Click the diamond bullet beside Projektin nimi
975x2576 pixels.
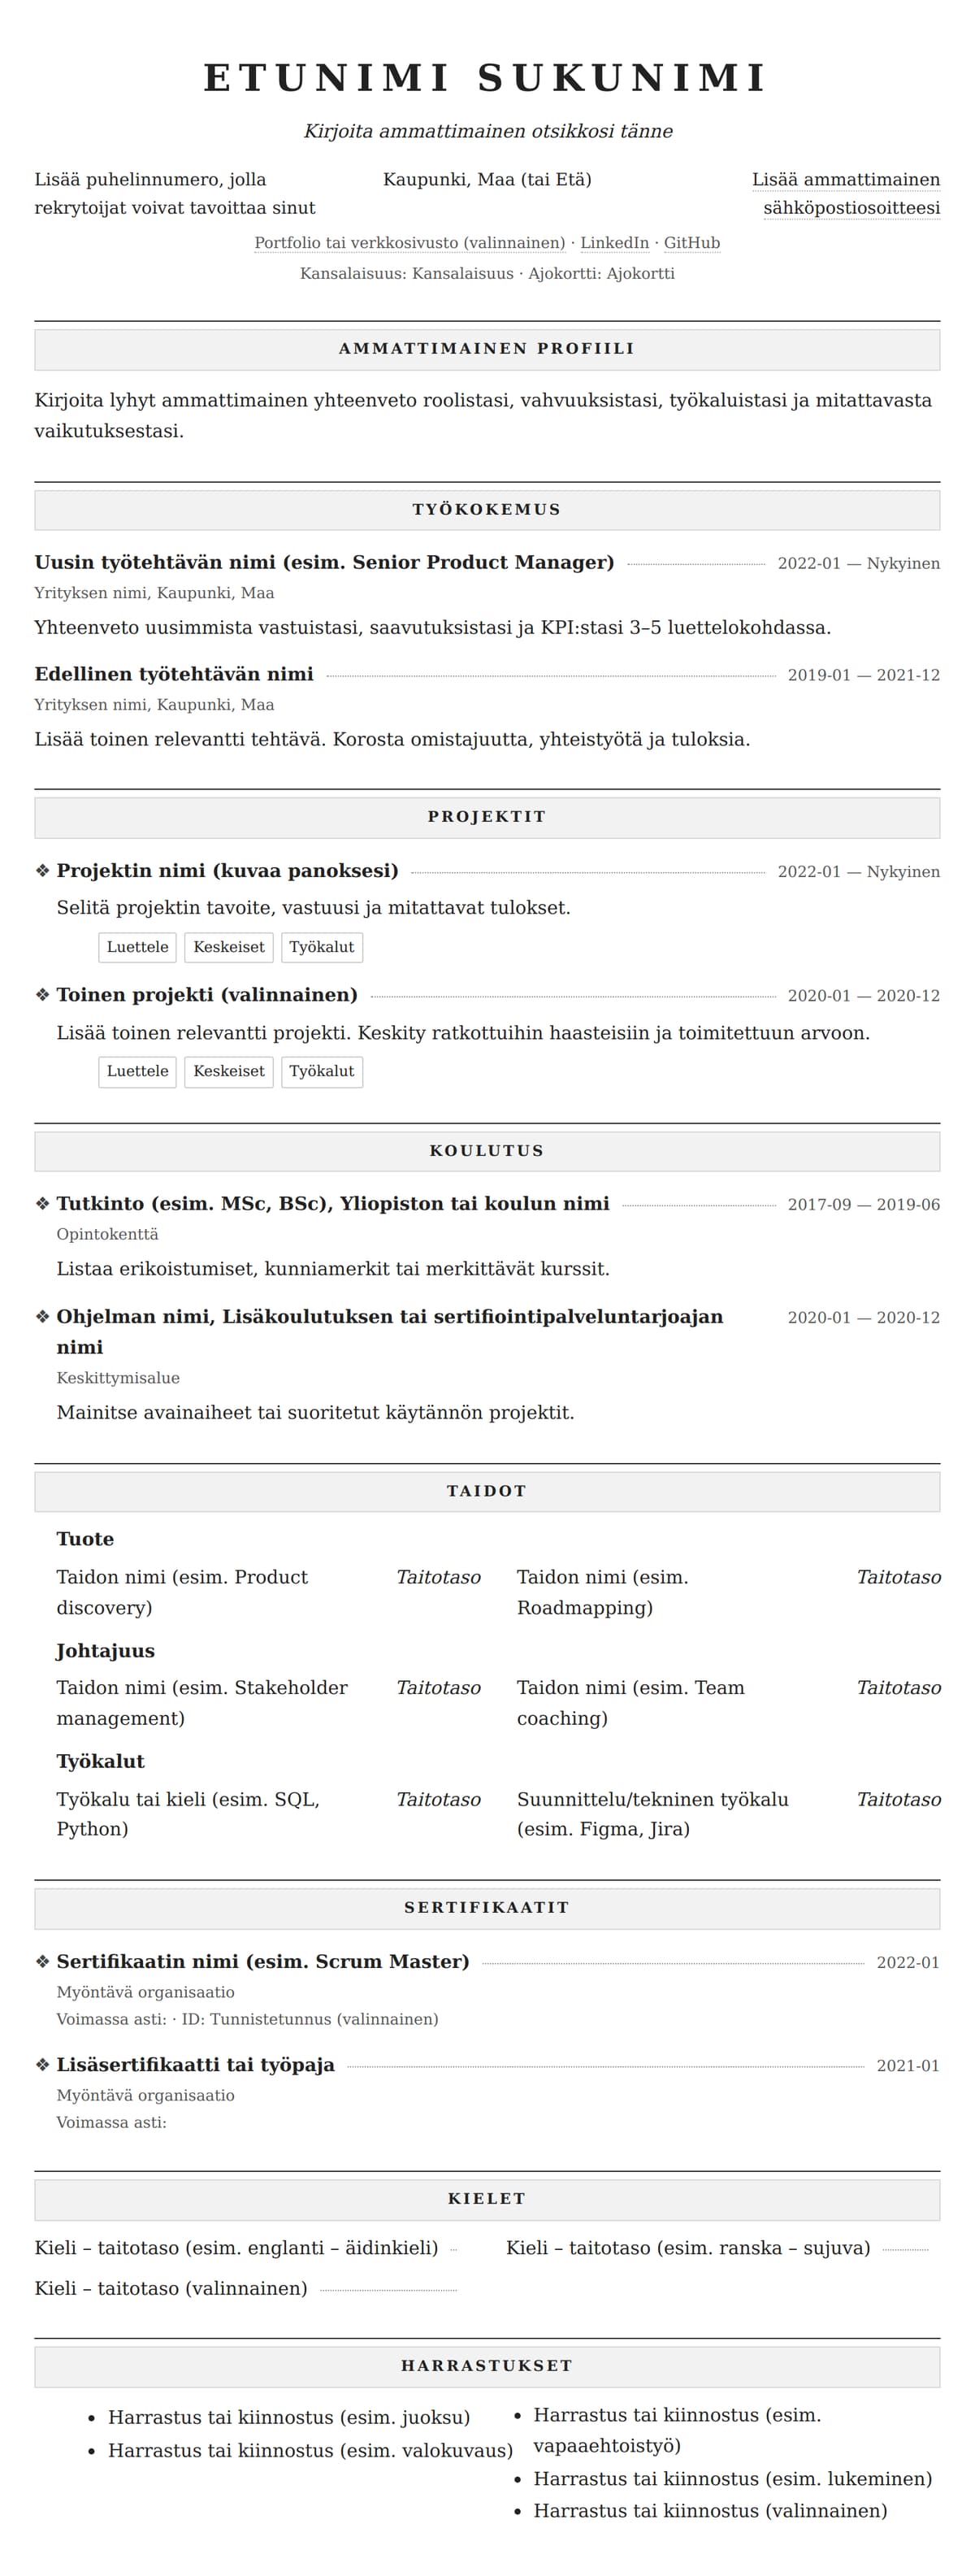click(42, 871)
